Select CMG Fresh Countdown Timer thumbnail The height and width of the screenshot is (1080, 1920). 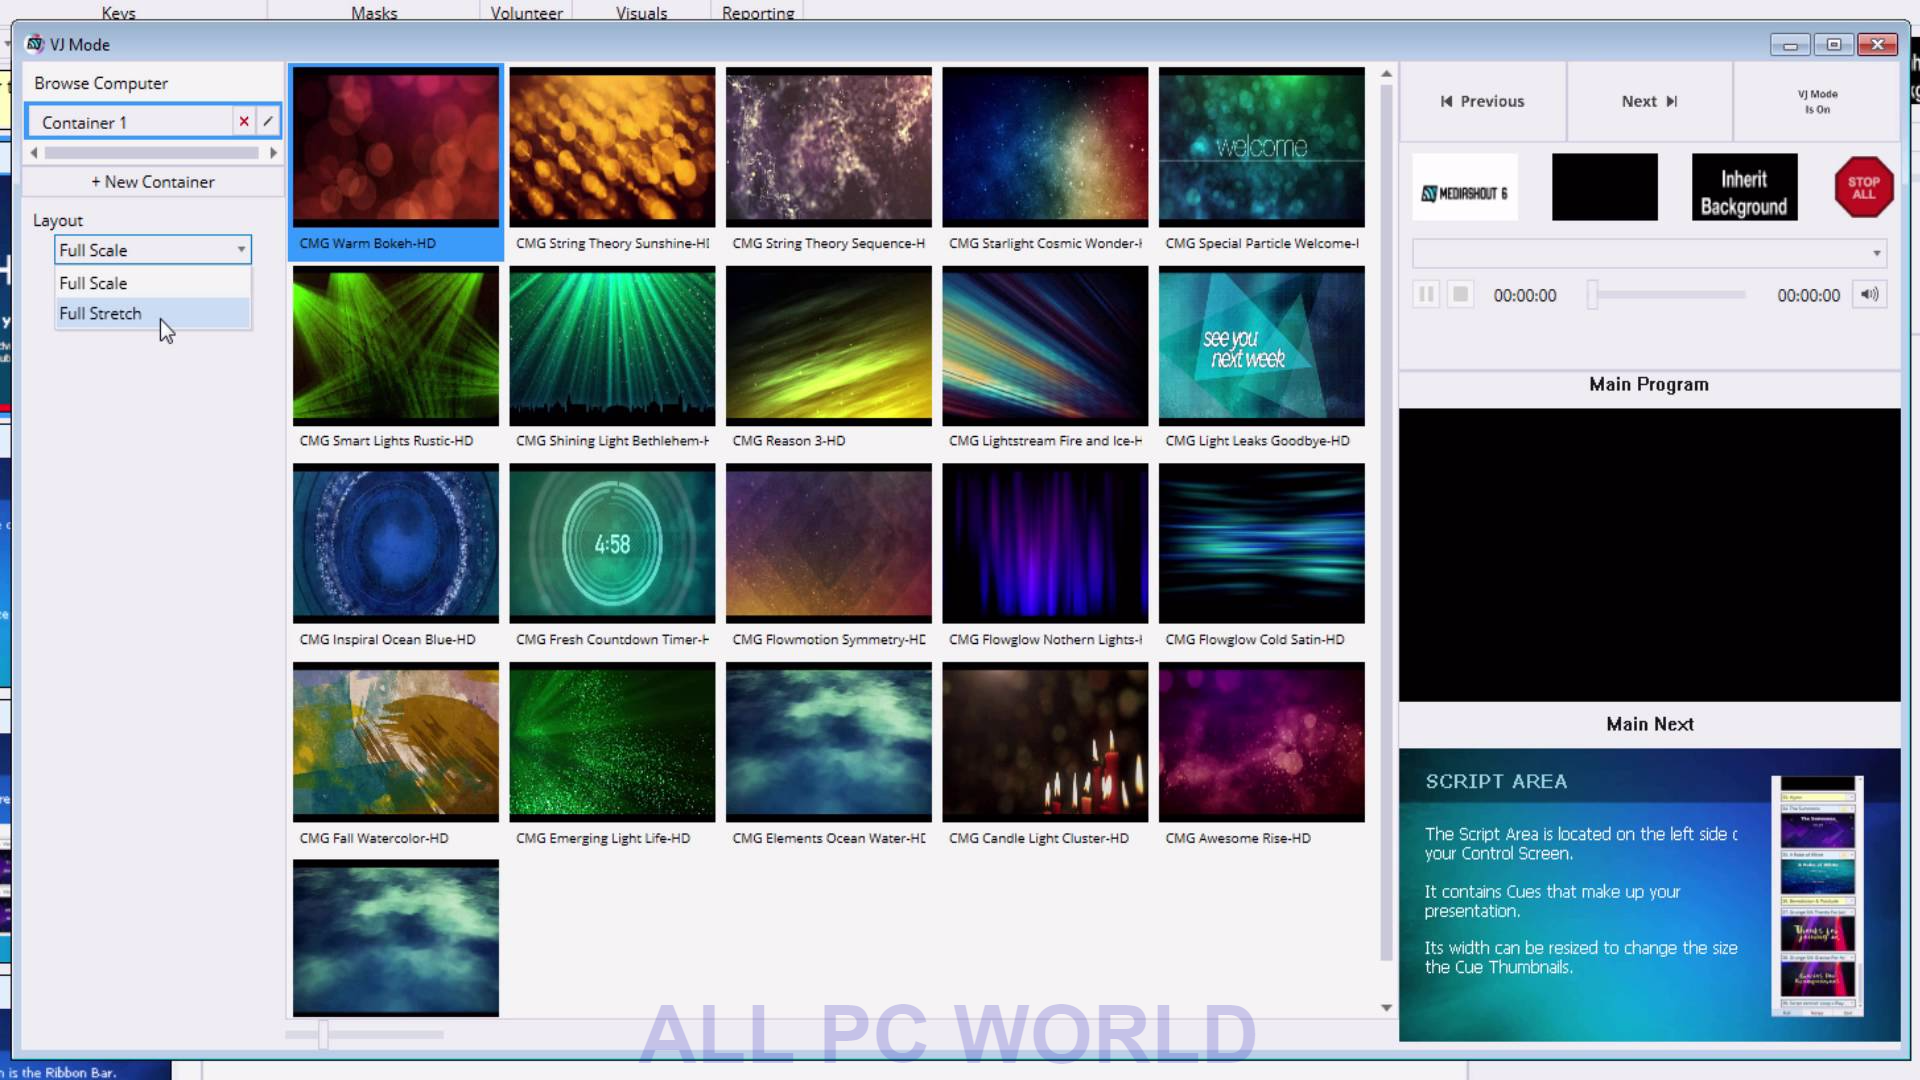(612, 542)
